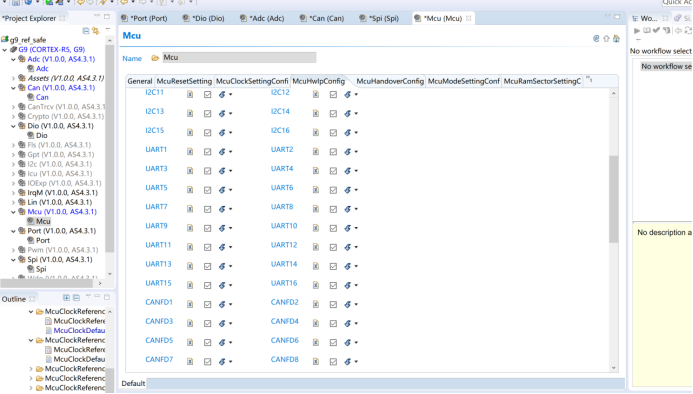Click the refresh icon in Mcu editor header

pos(596,39)
